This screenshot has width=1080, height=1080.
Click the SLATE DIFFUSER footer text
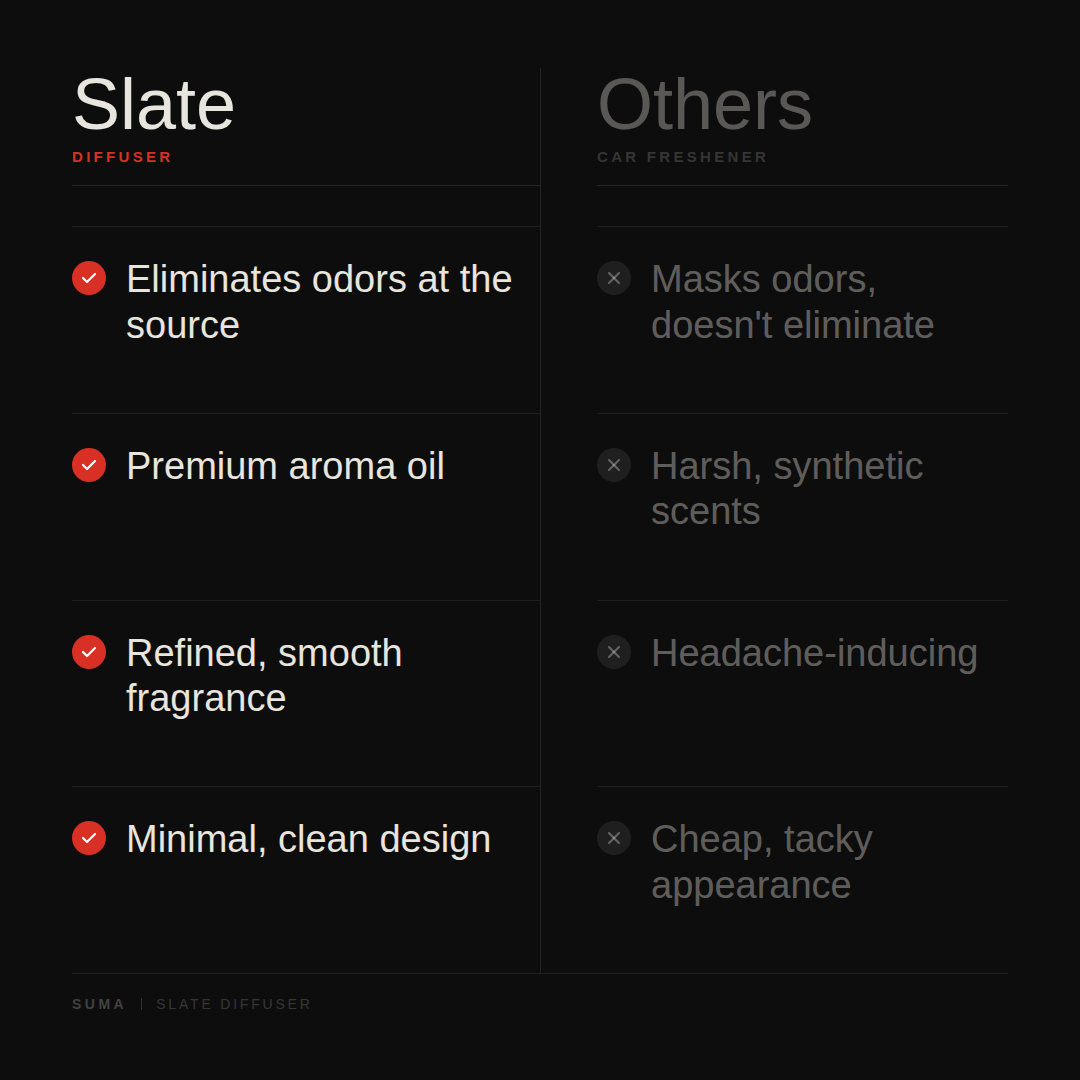[x=234, y=1004]
